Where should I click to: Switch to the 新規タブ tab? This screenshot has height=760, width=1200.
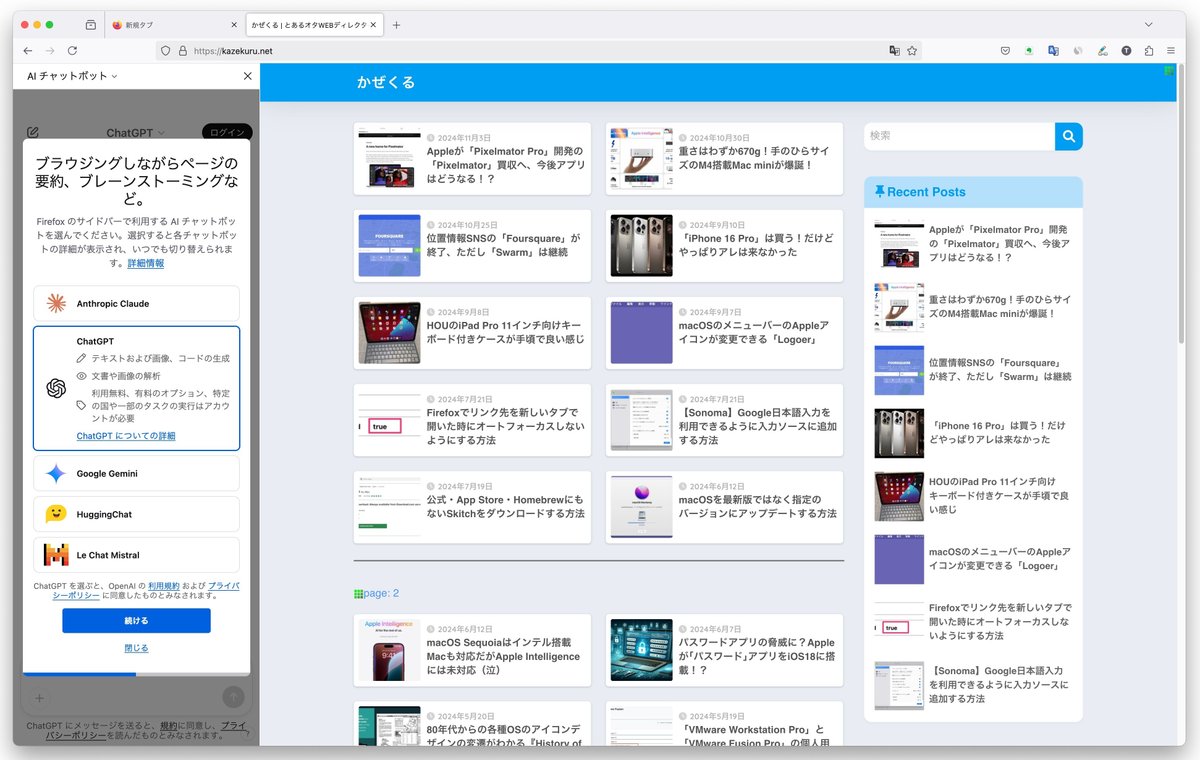(170, 24)
